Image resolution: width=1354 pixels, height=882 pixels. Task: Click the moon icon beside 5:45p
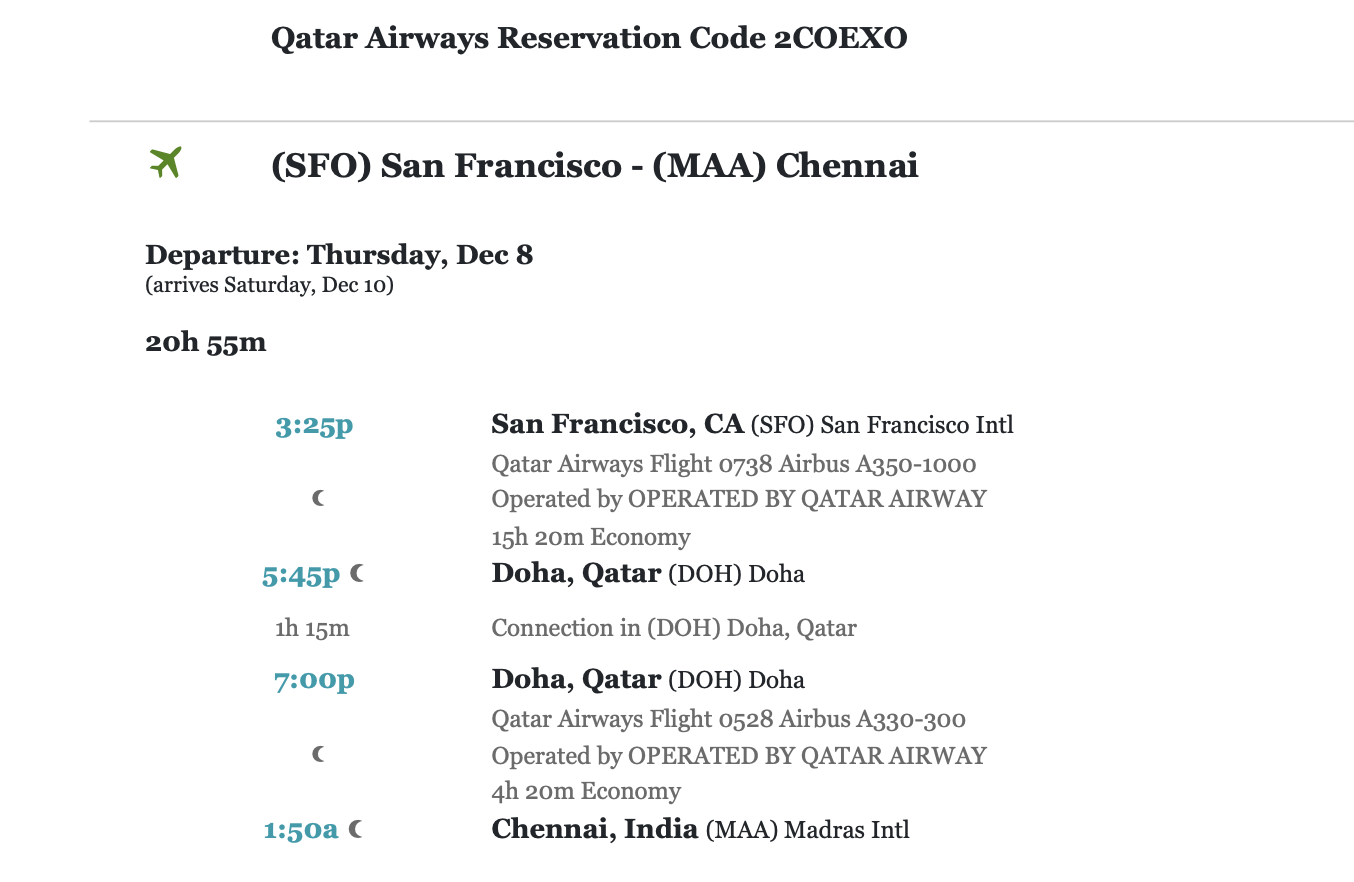coord(358,574)
